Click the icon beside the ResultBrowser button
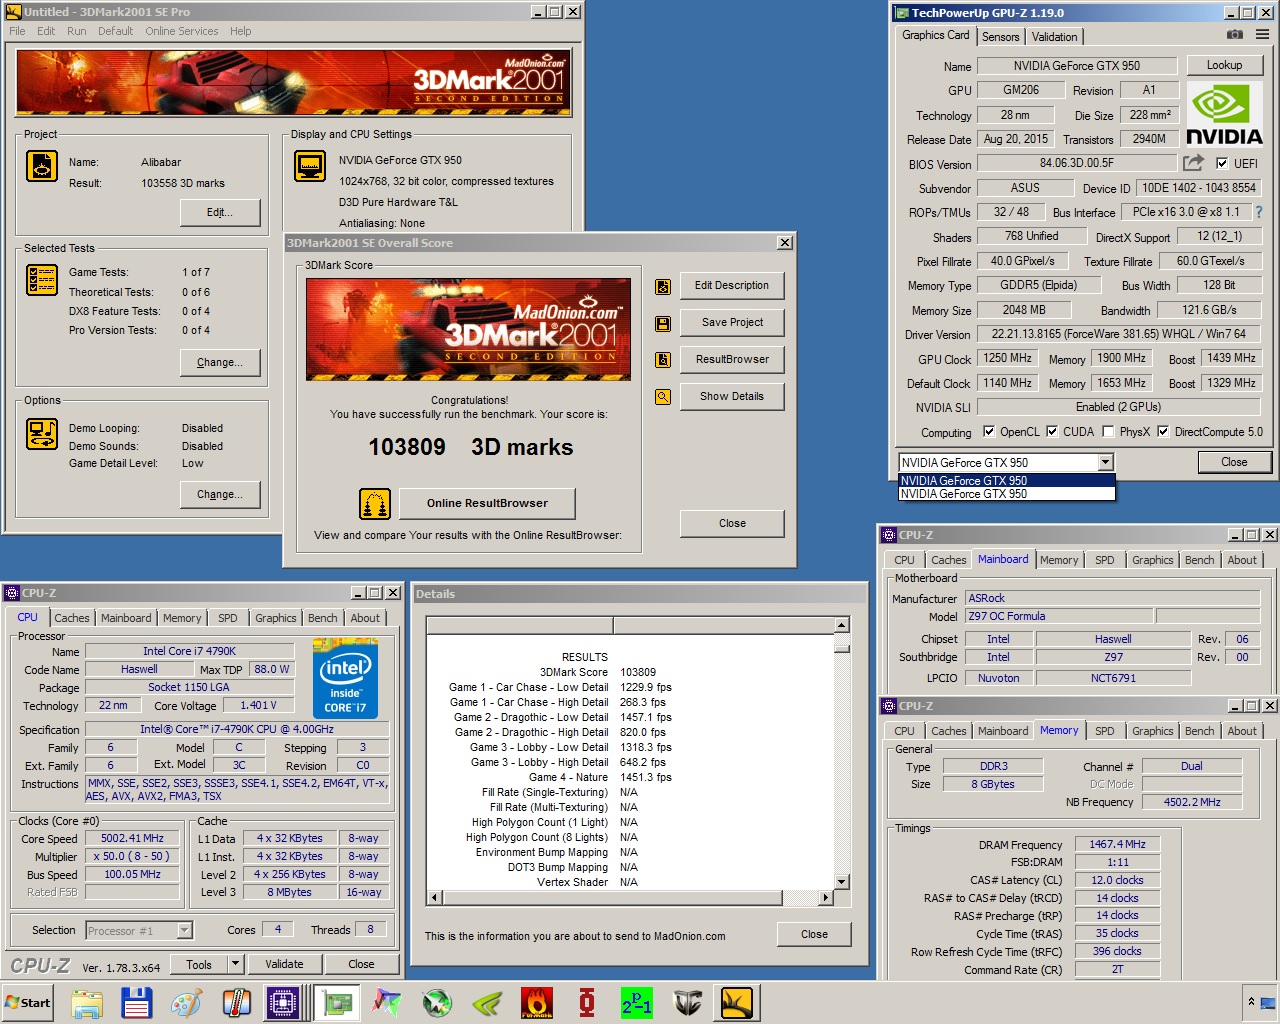The image size is (1280, 1024). tap(663, 360)
